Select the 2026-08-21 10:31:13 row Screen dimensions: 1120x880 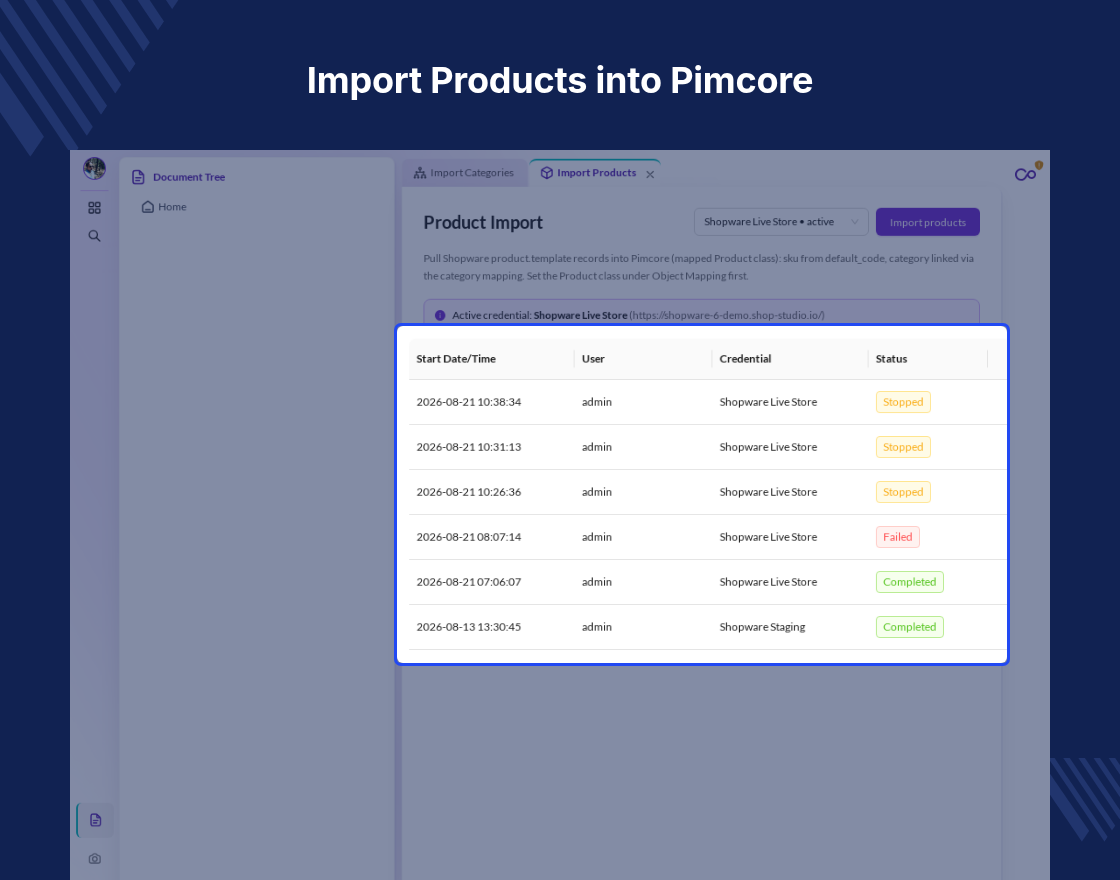pyautogui.click(x=707, y=447)
